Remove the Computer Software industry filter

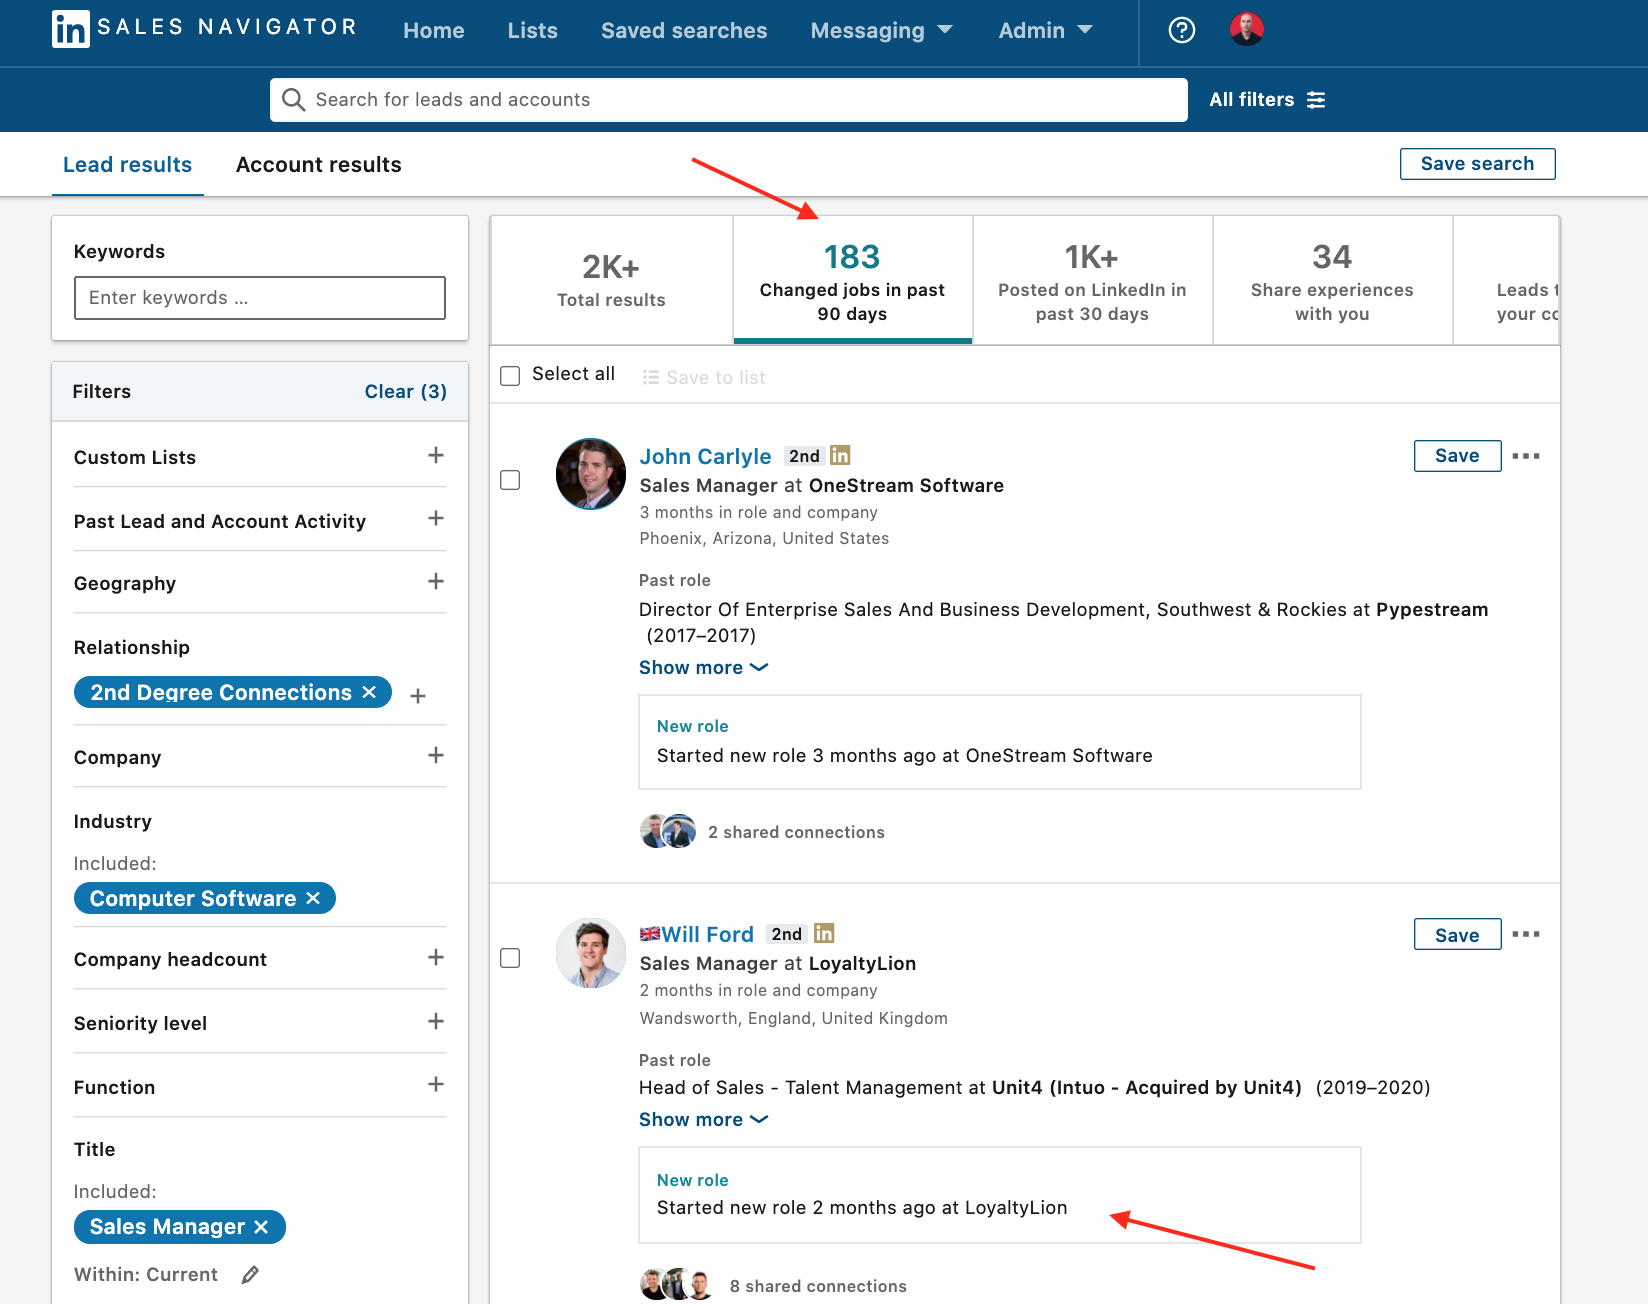coord(313,898)
